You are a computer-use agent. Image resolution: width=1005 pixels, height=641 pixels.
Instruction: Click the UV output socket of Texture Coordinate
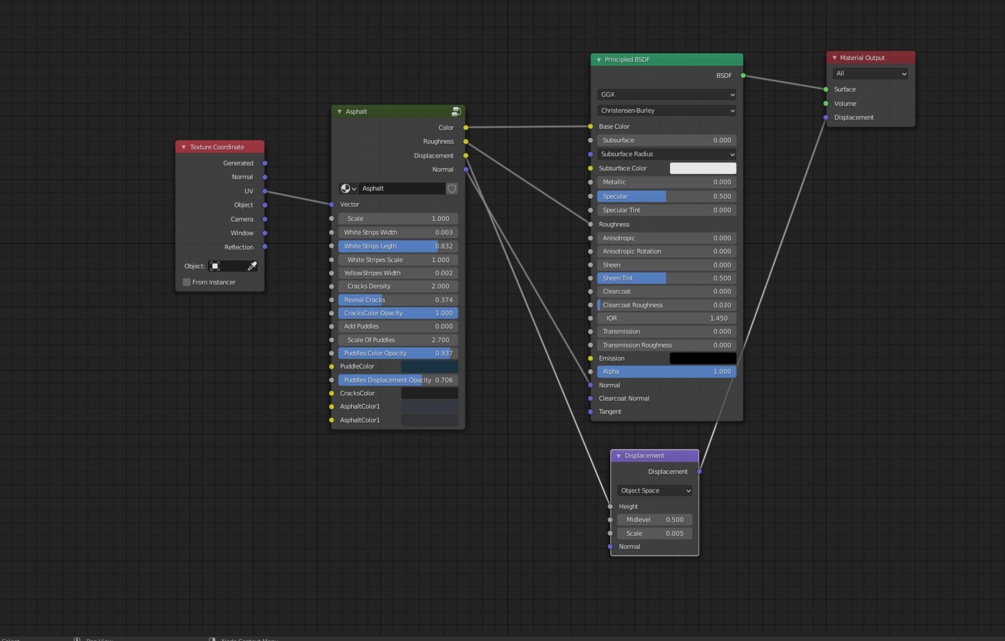click(265, 191)
